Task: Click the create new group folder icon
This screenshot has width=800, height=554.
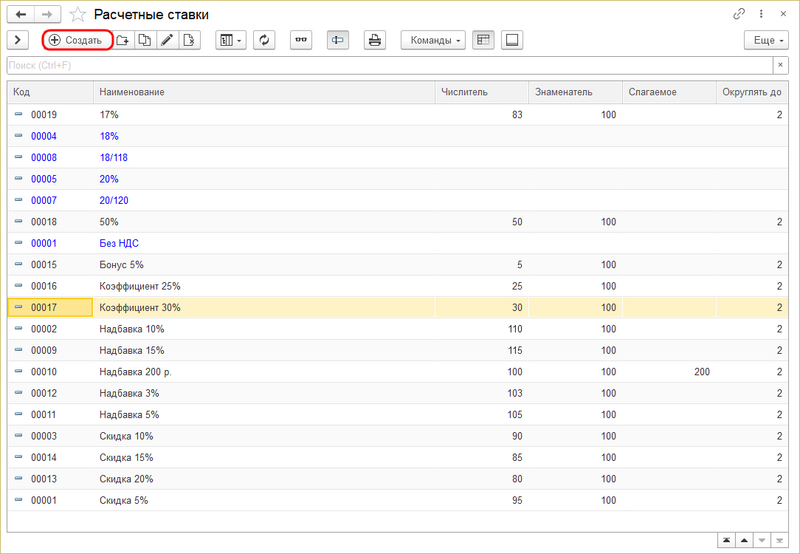Action: (x=123, y=40)
